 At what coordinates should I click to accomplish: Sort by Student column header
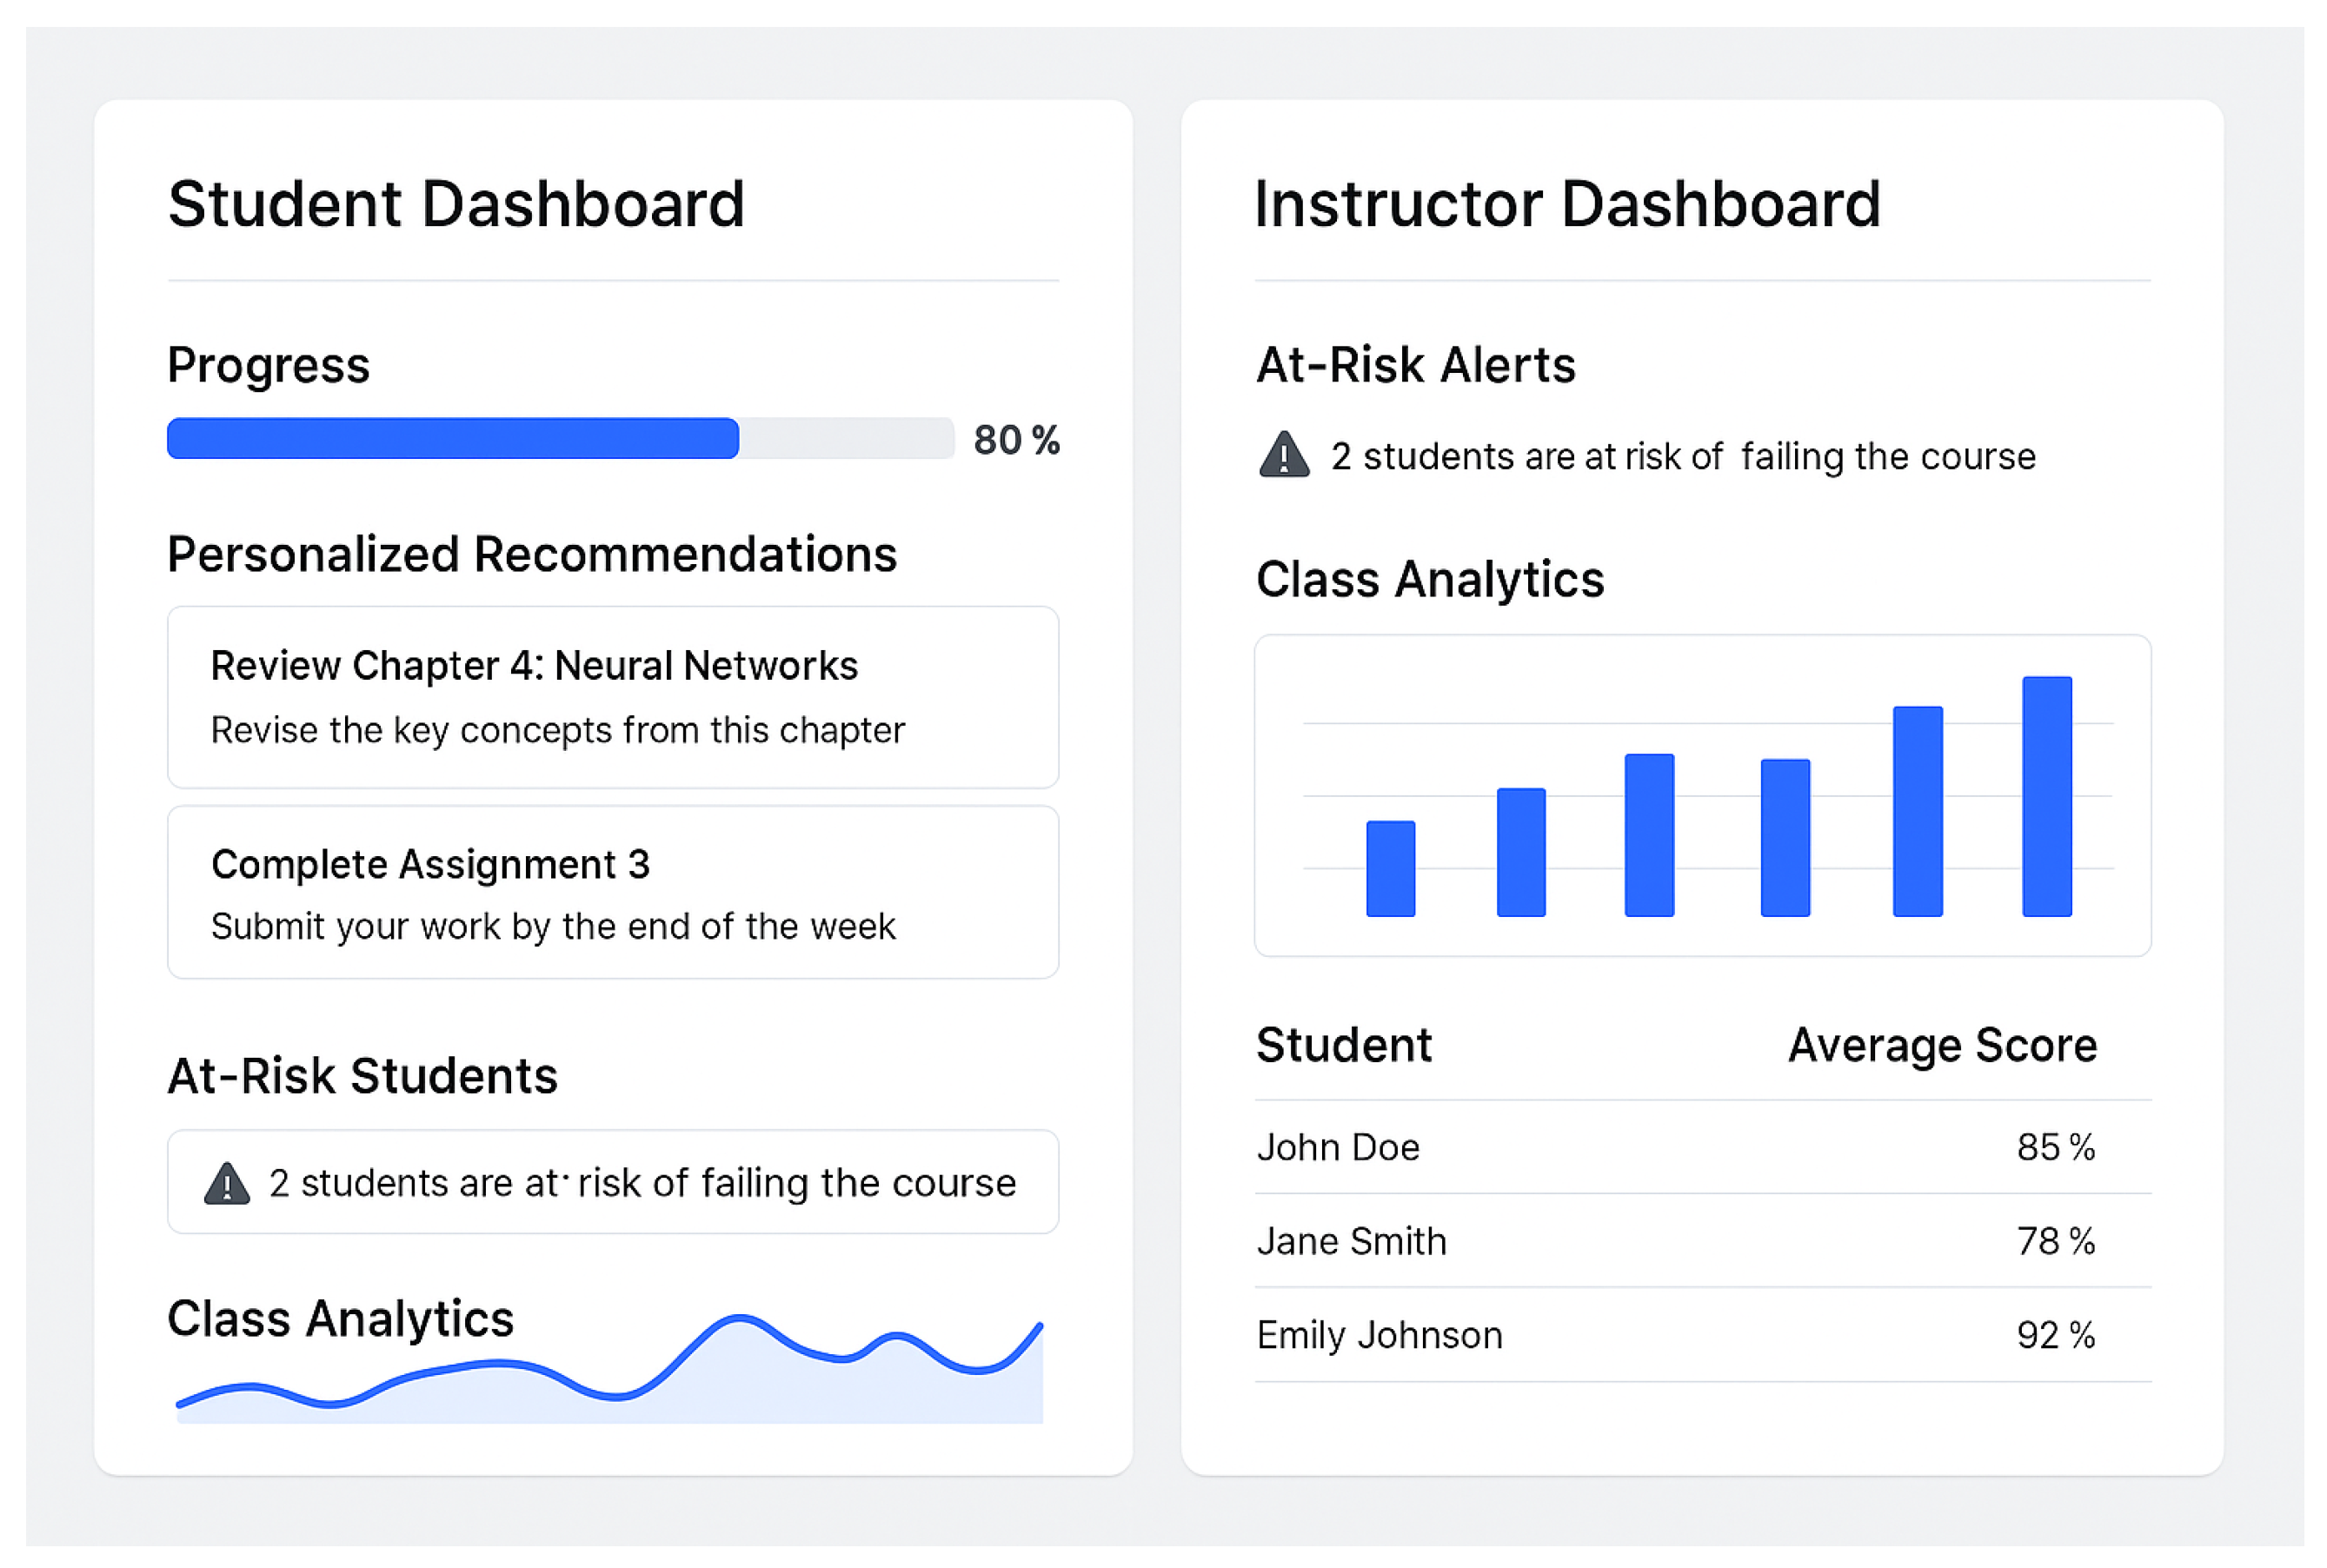click(1344, 1046)
